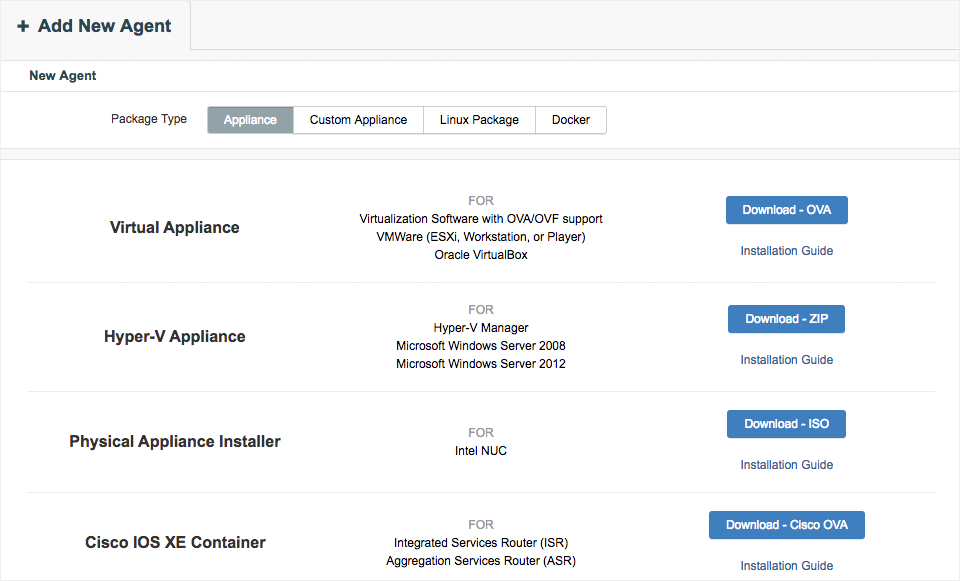The width and height of the screenshot is (960, 581).
Task: Open the Cisco IOS XE Installation Guide
Action: click(x=786, y=566)
